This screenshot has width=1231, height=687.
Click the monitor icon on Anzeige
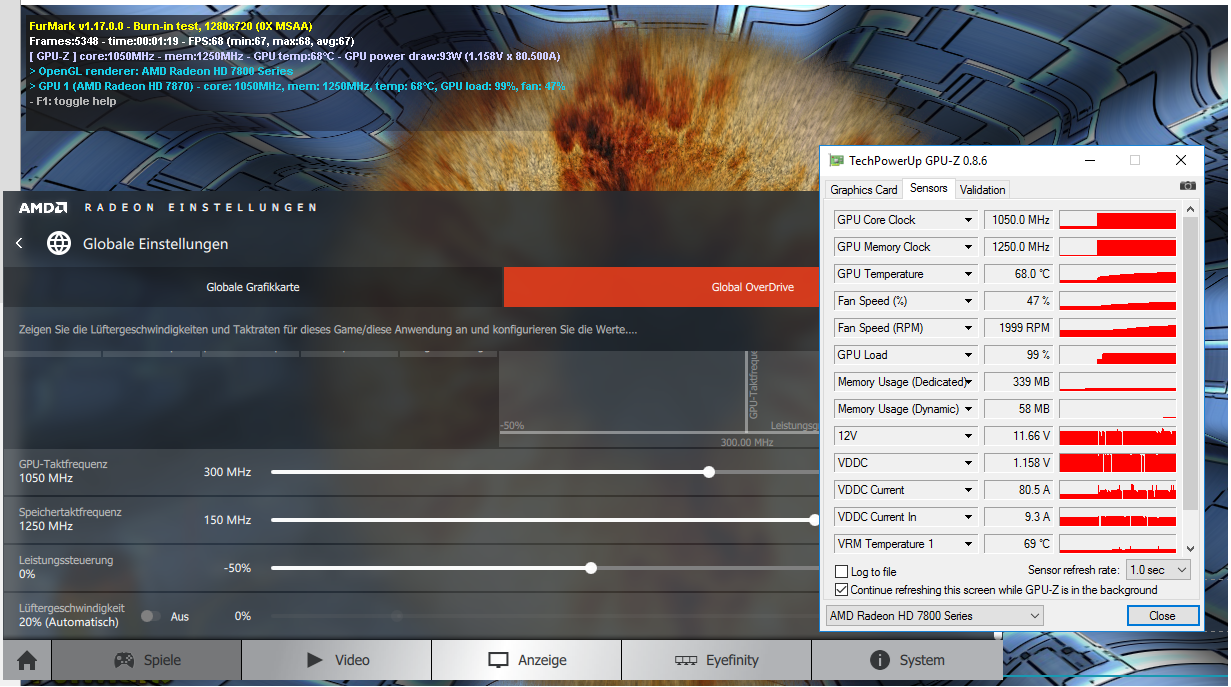click(498, 660)
